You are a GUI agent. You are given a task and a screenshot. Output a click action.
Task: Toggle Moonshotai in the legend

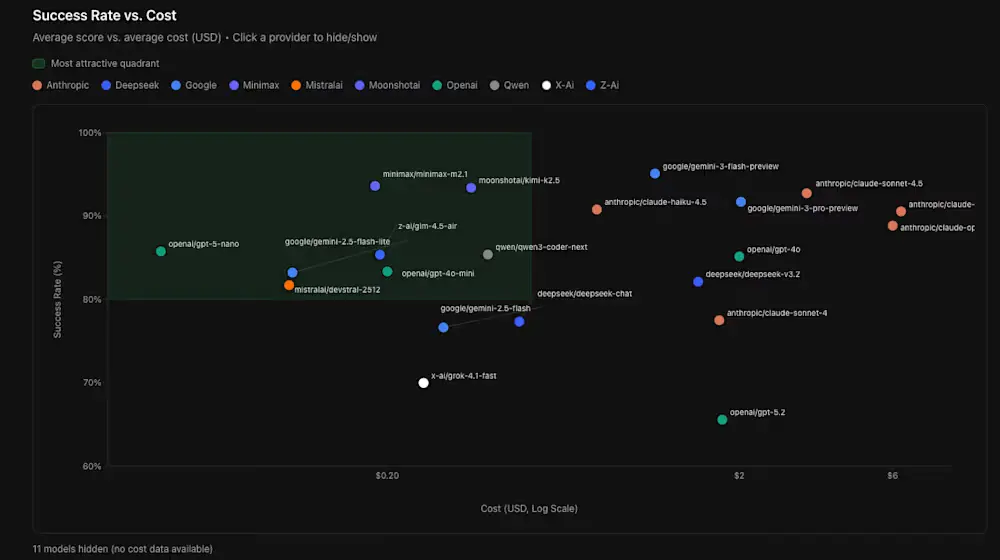388,85
